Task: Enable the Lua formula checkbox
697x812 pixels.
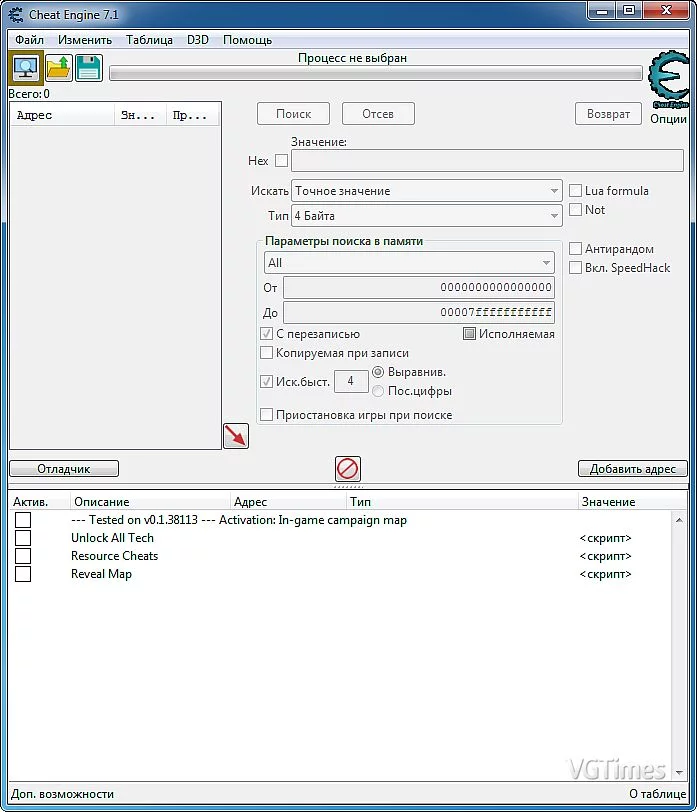Action: point(575,191)
